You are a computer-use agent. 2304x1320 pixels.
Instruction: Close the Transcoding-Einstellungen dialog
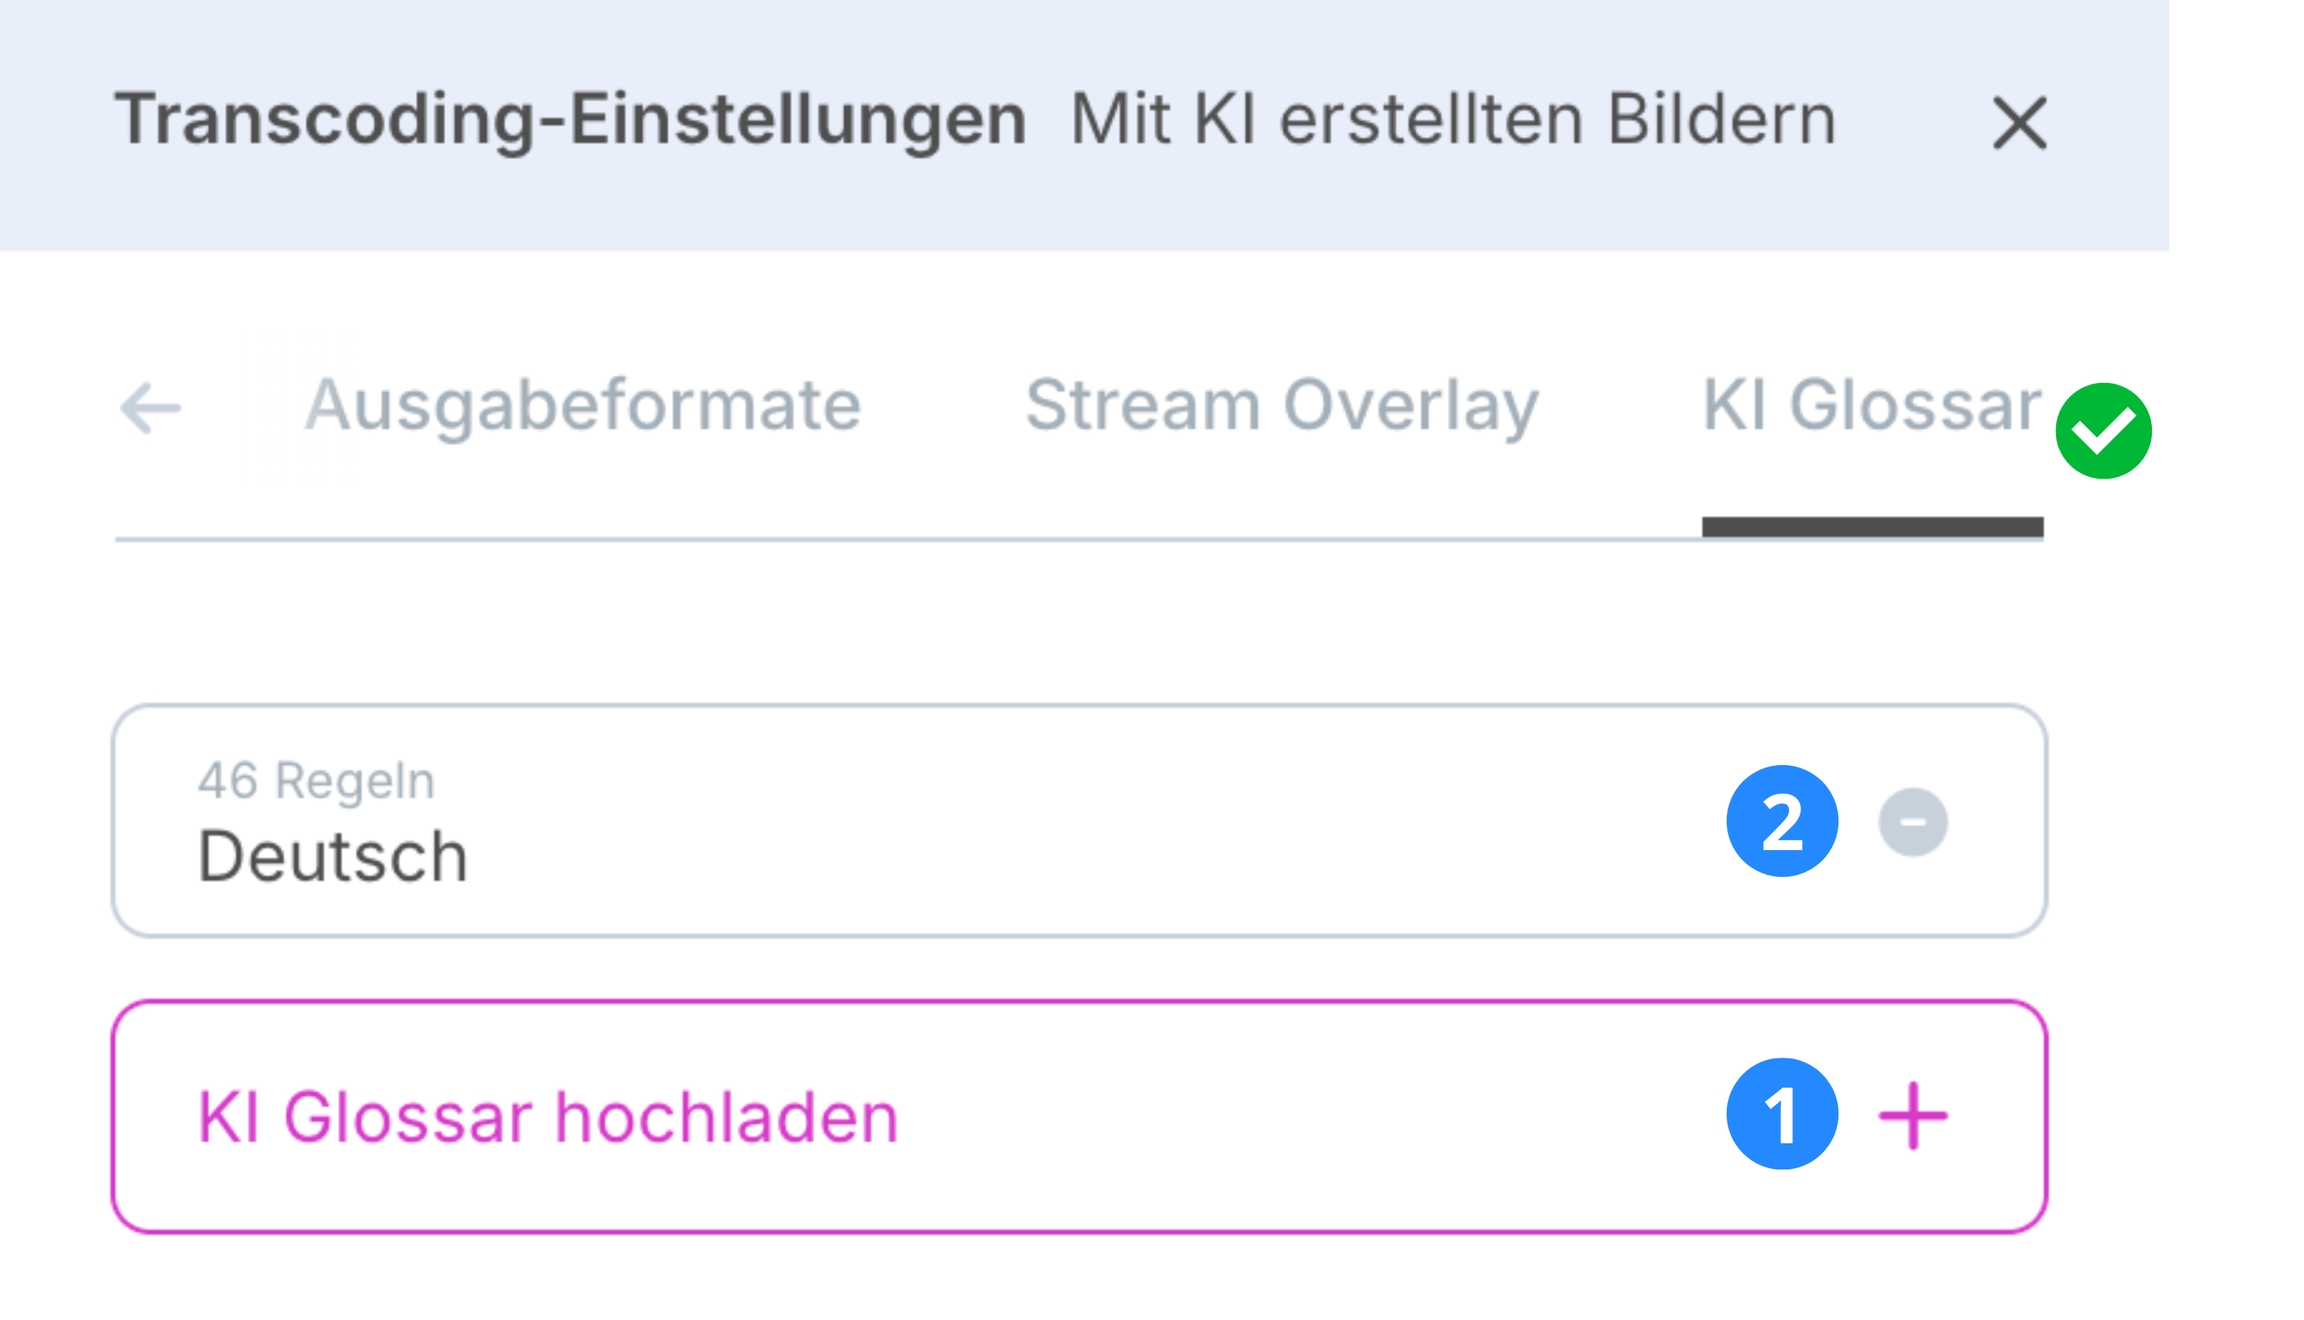click(2019, 123)
